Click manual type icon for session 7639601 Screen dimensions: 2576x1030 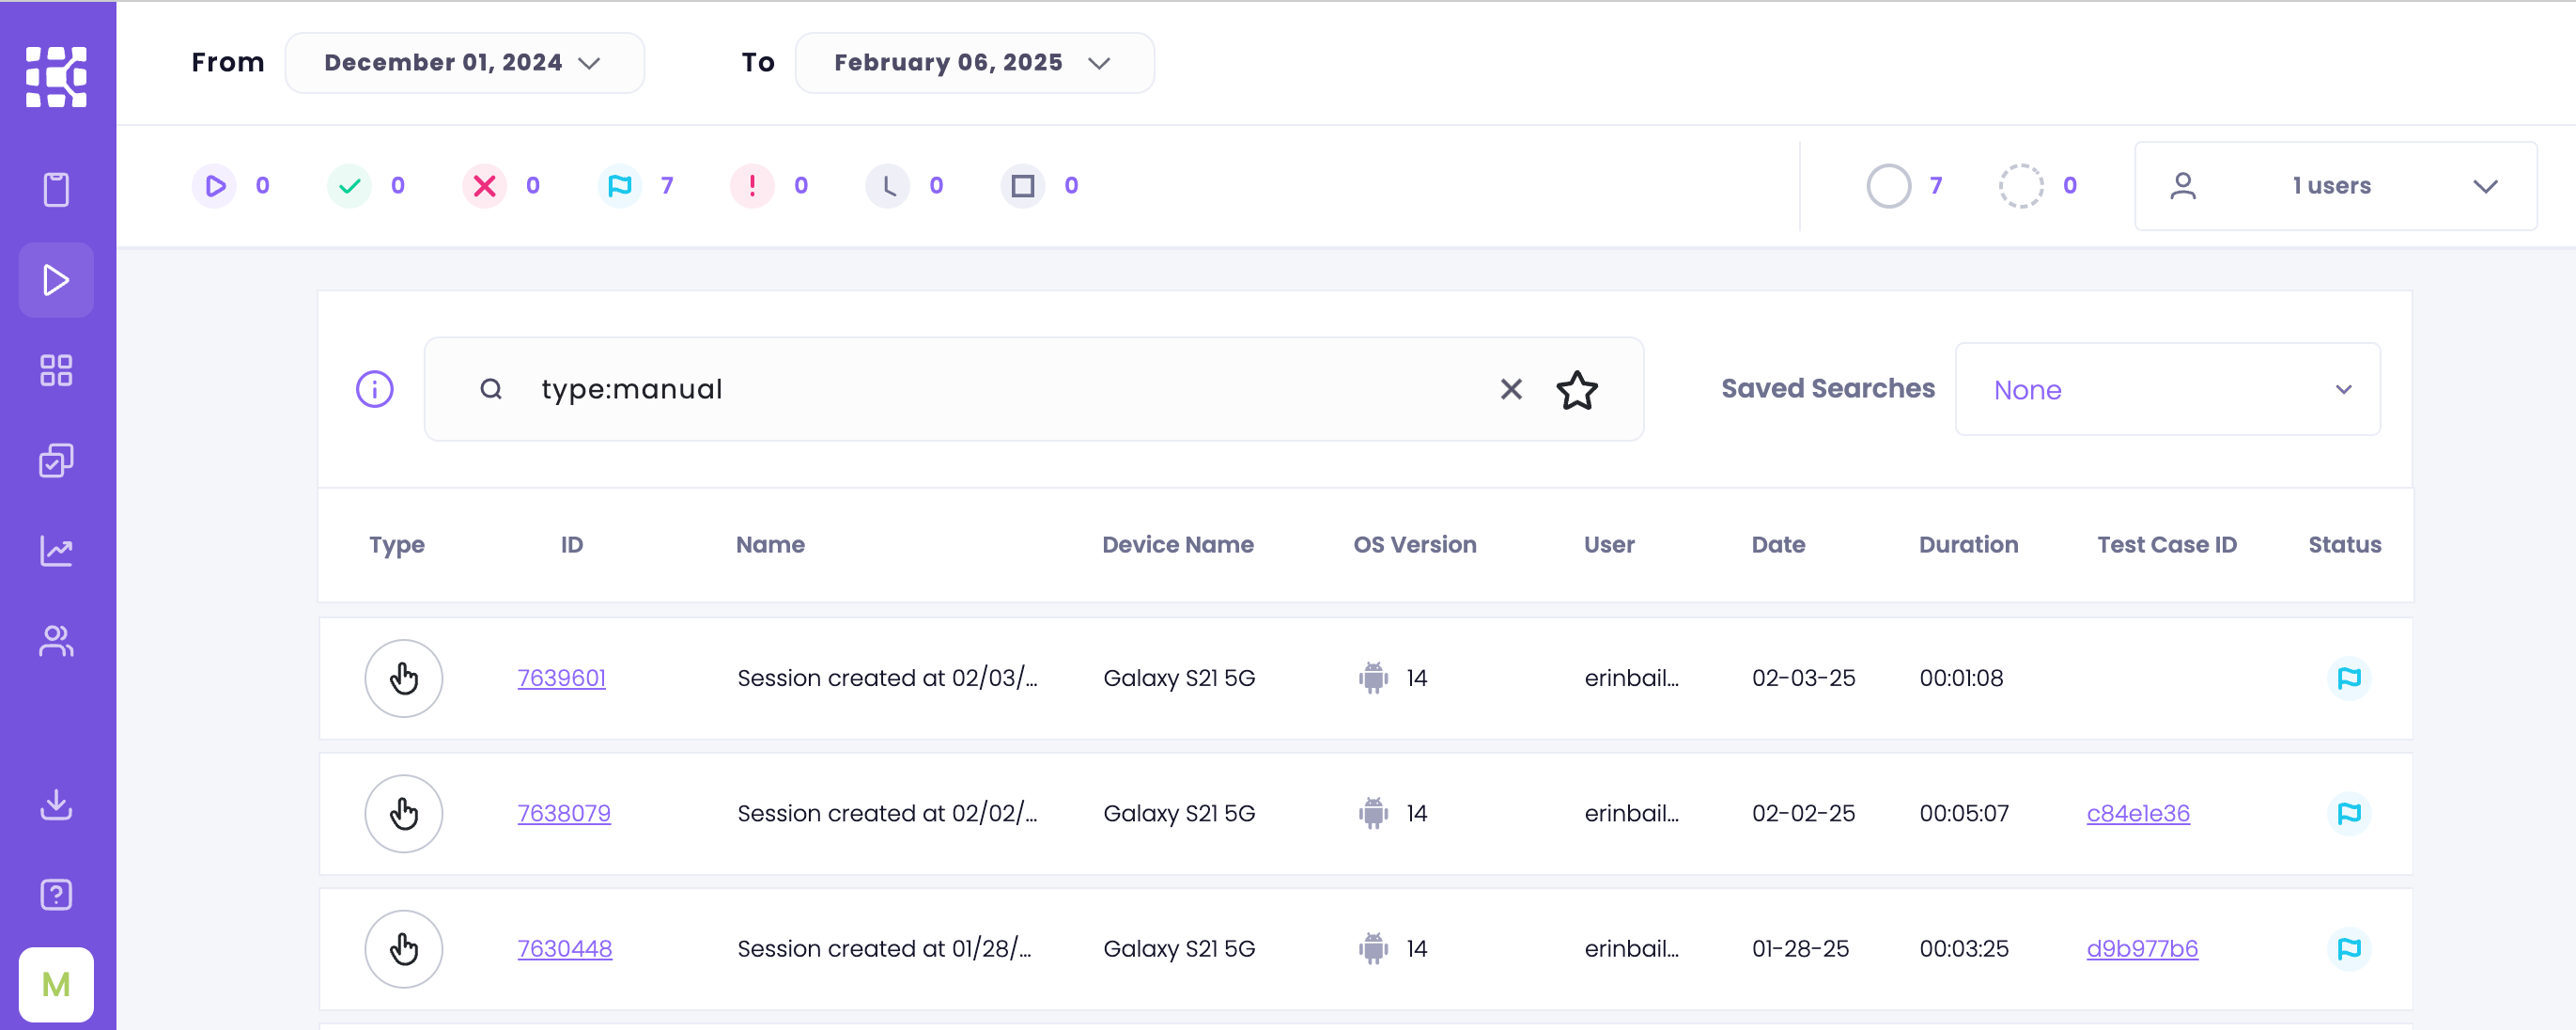[404, 678]
